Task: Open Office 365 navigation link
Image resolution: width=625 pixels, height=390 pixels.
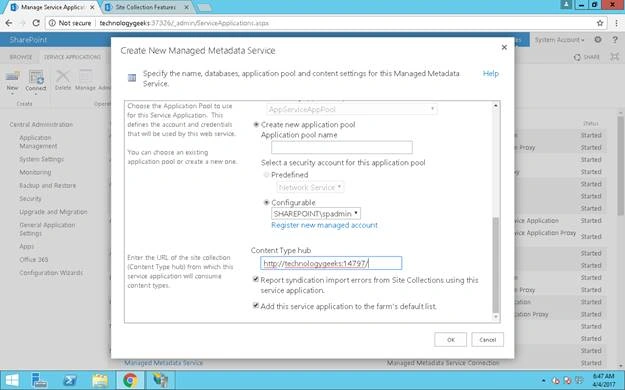Action: coord(33,260)
